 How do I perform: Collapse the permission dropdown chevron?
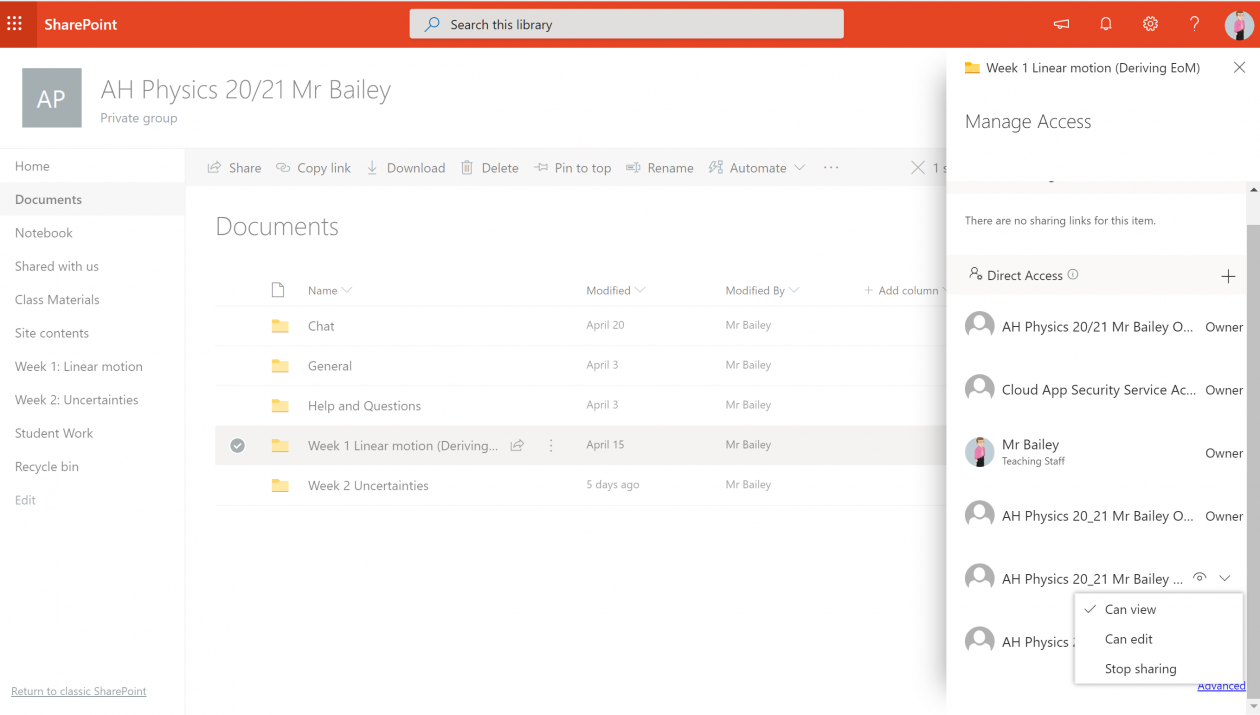pos(1225,578)
